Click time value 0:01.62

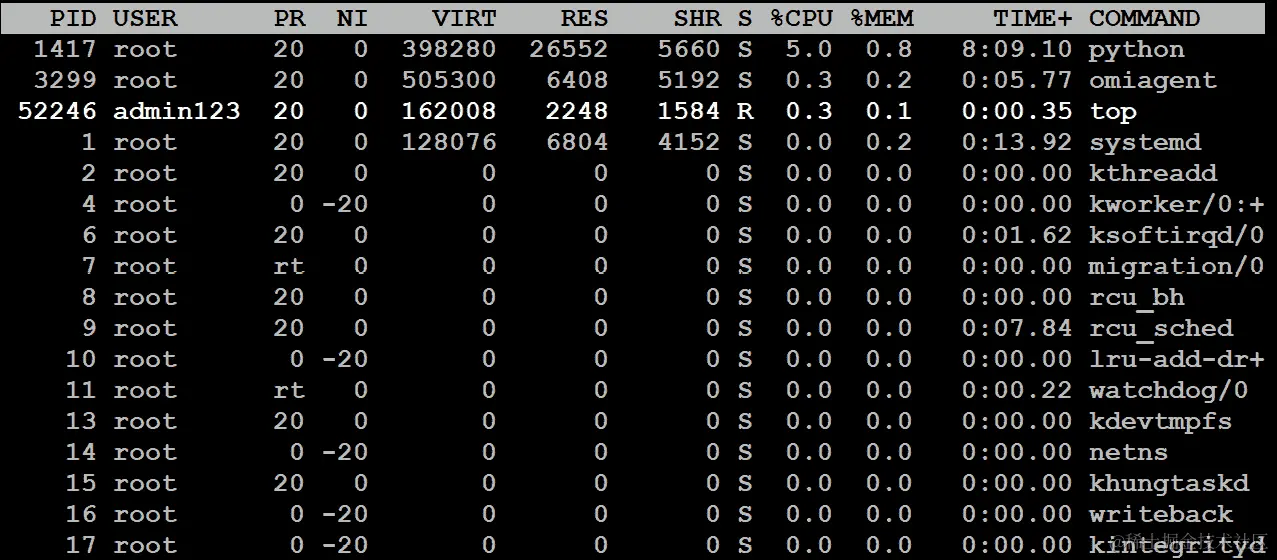point(1017,236)
